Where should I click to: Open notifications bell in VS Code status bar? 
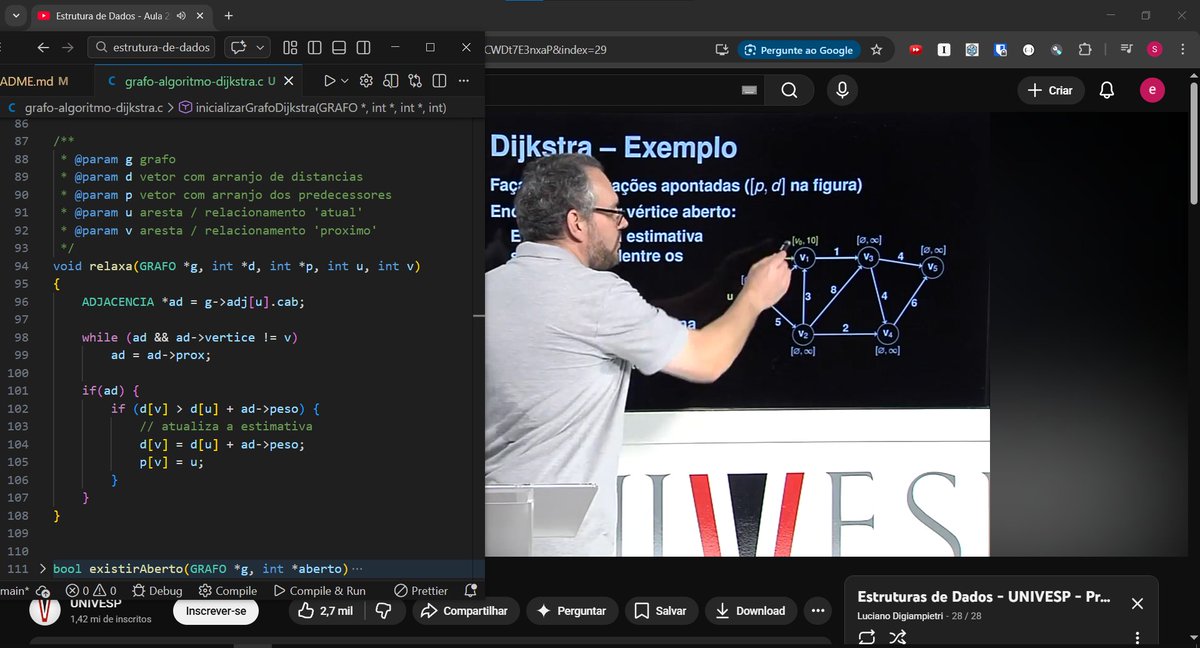[472, 591]
